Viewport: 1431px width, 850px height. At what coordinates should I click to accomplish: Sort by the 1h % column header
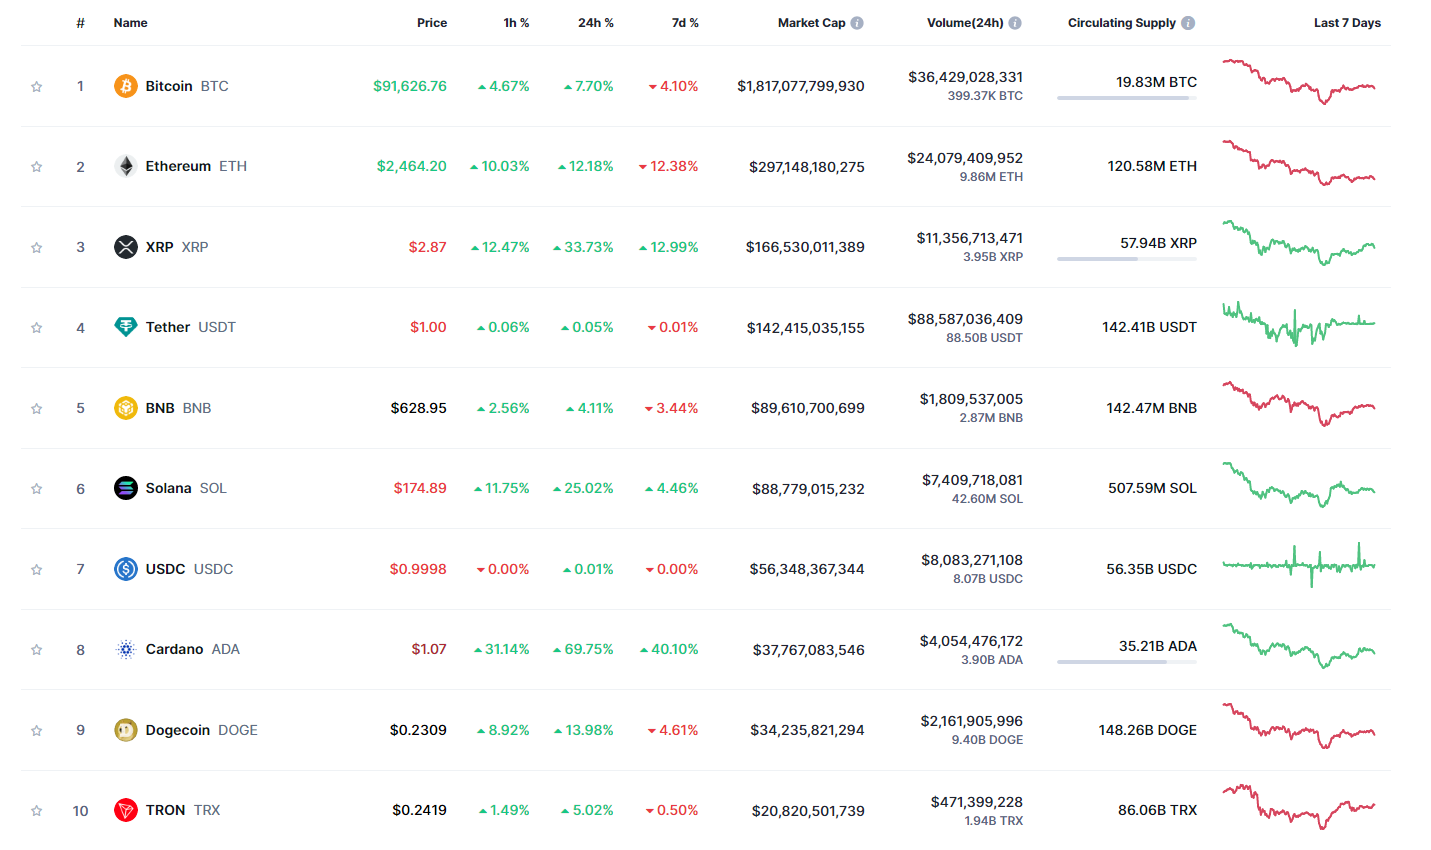(516, 23)
